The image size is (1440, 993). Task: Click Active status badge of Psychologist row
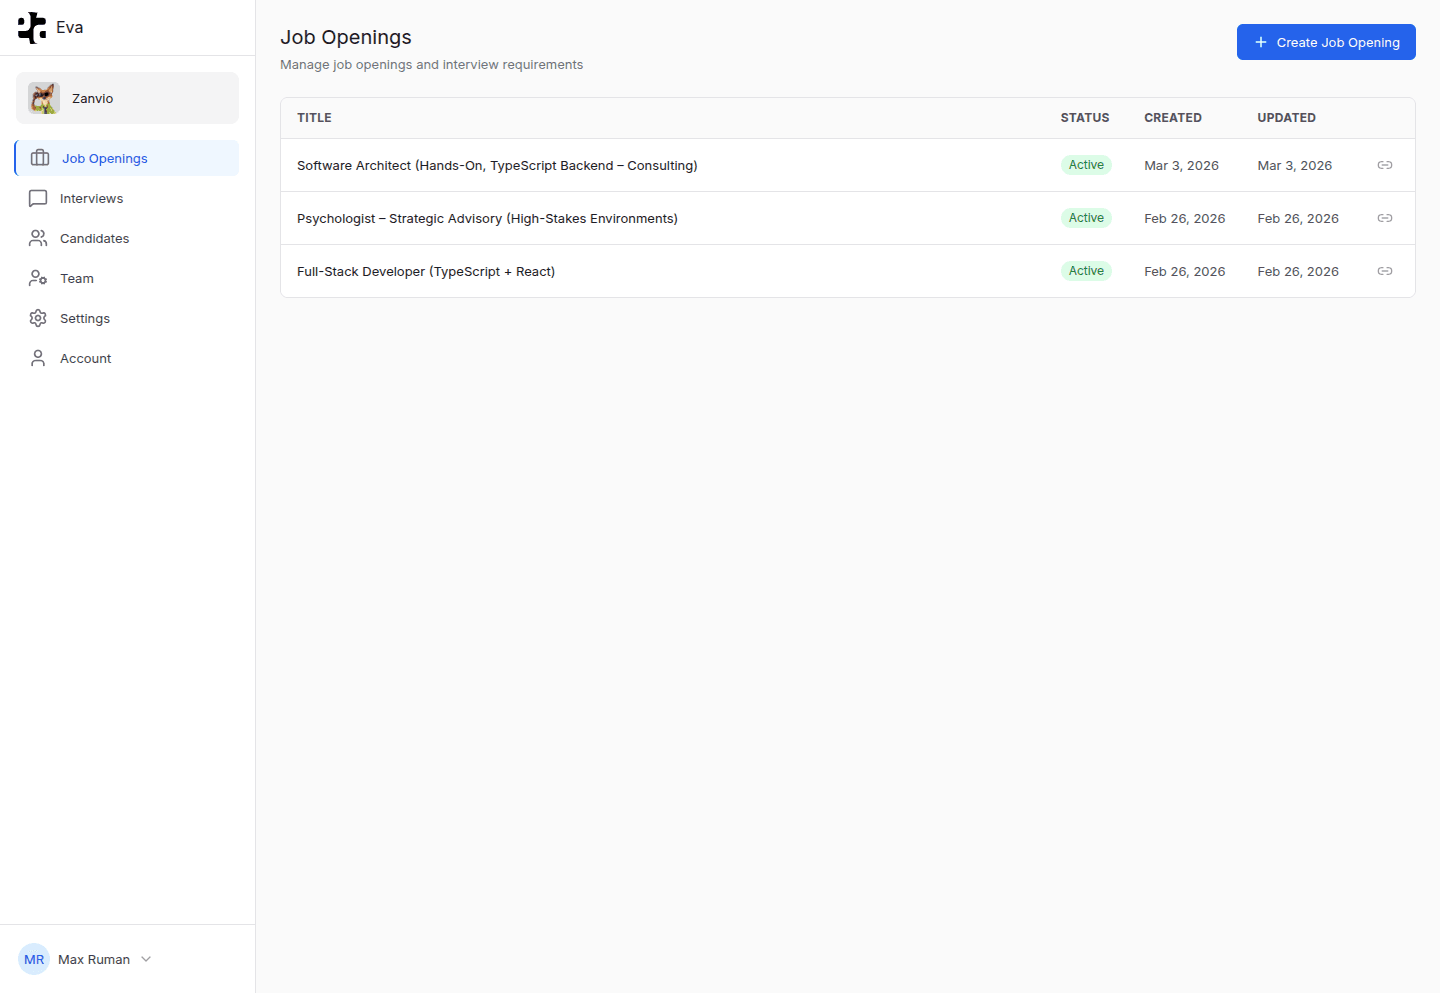[x=1086, y=218]
